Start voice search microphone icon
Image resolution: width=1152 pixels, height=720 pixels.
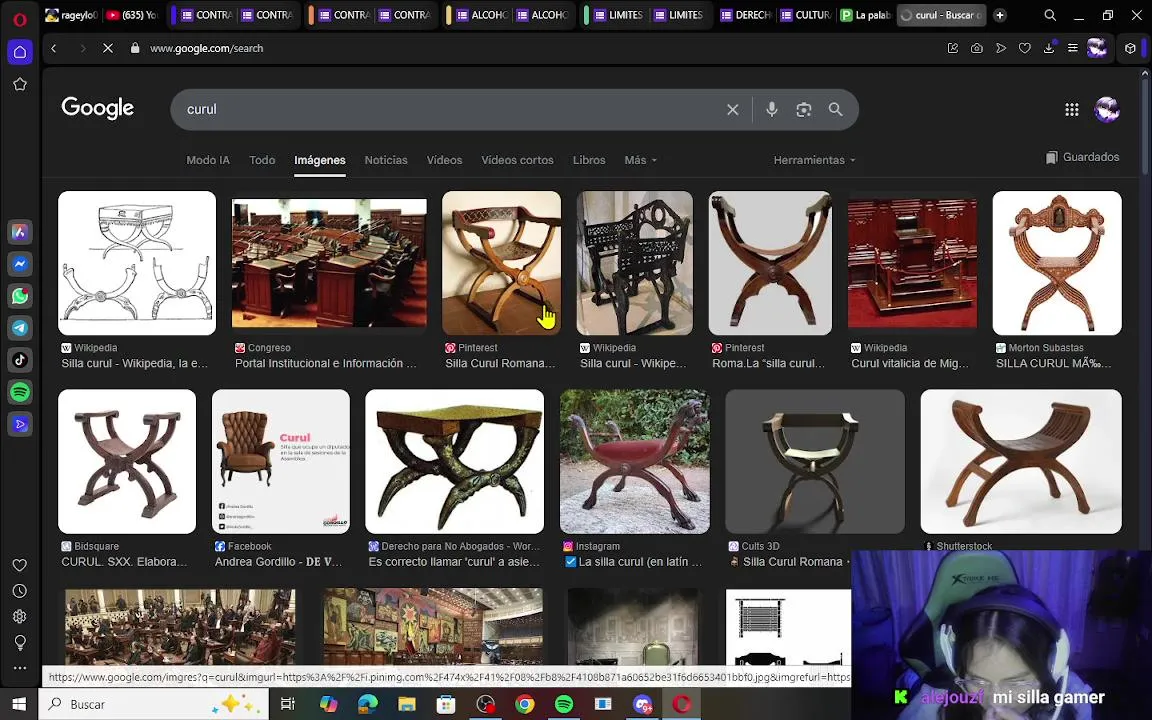(x=771, y=109)
